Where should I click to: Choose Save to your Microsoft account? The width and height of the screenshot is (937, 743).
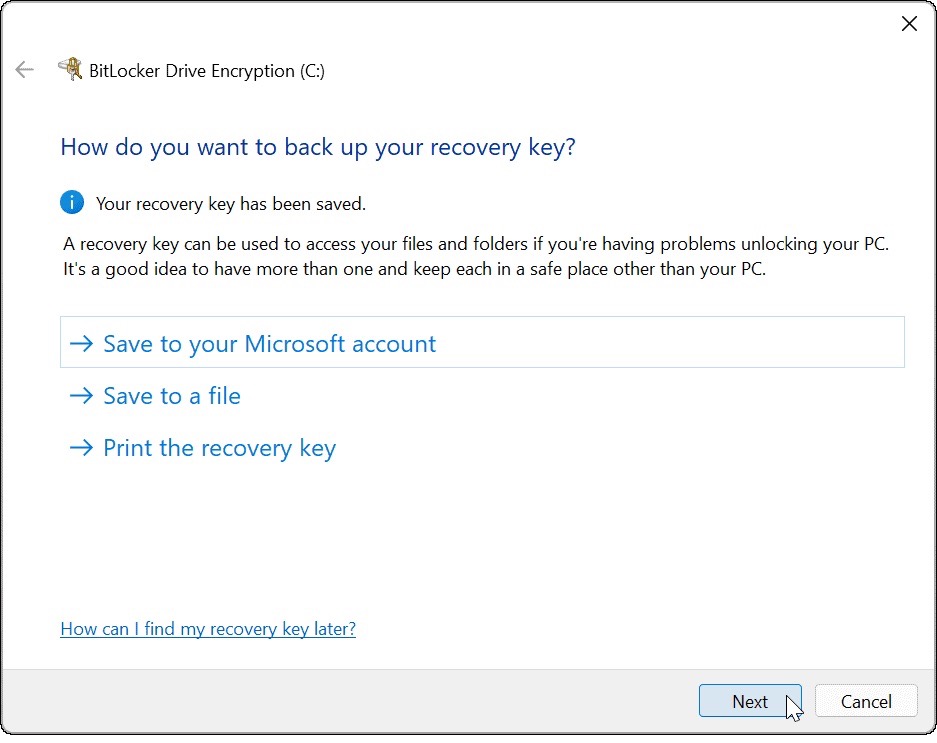tap(270, 344)
